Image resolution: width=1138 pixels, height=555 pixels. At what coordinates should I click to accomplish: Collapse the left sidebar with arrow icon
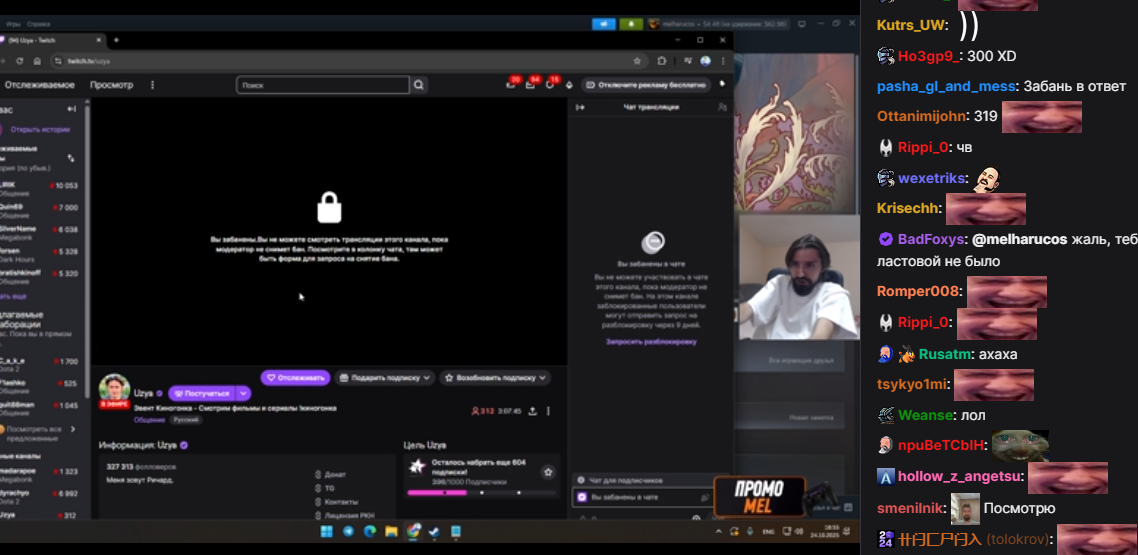pos(71,109)
